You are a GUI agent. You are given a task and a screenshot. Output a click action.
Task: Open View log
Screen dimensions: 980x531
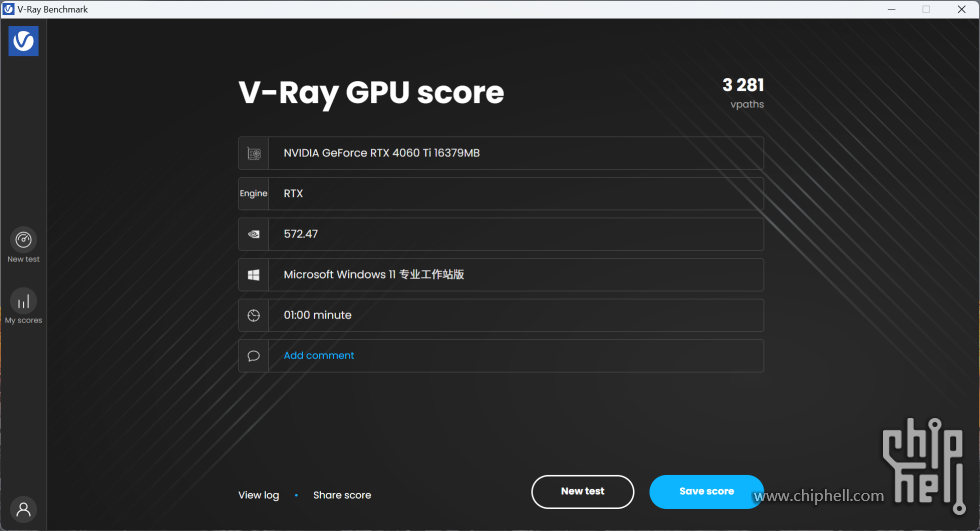point(259,495)
